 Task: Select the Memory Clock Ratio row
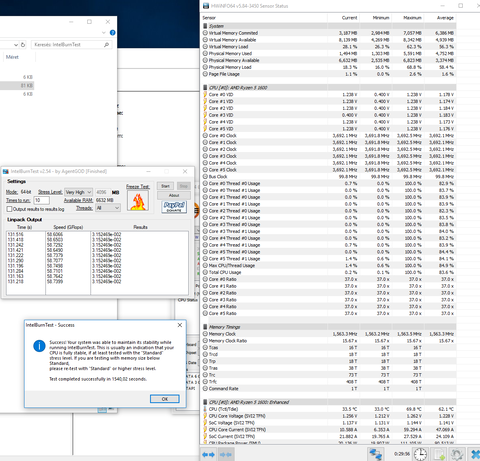click(x=328, y=341)
